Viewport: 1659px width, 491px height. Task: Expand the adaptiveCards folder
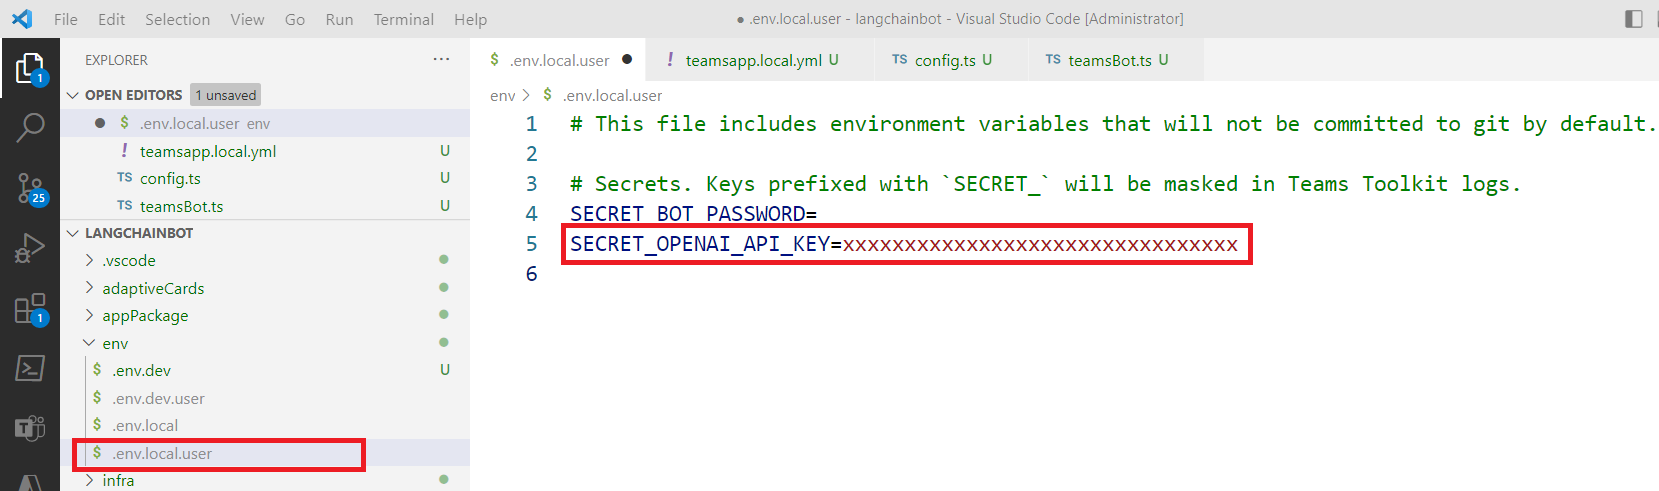click(152, 289)
